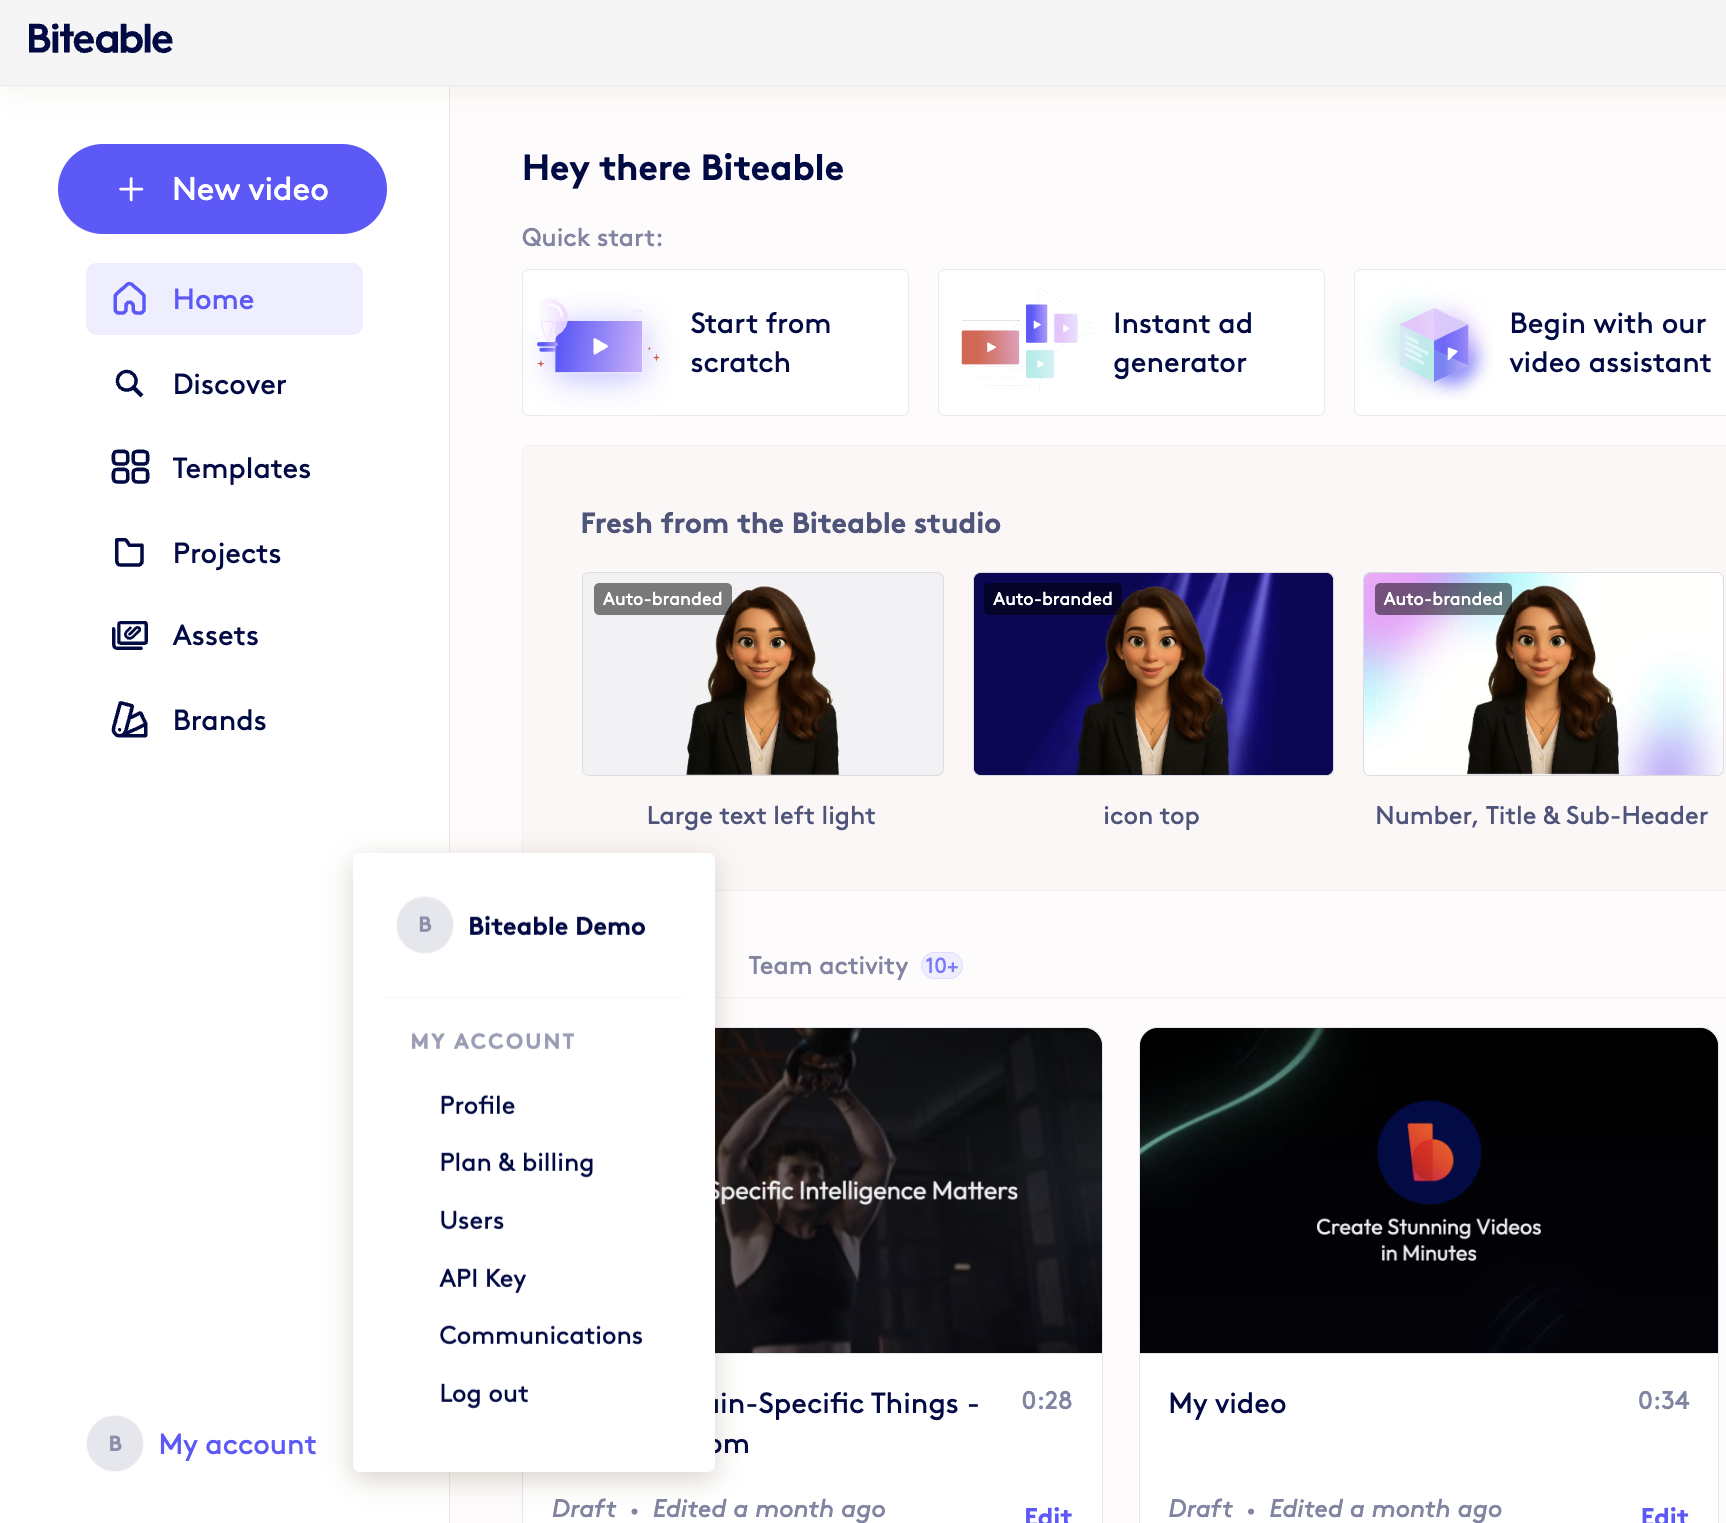Select Plan & billing menu item

point(516,1162)
